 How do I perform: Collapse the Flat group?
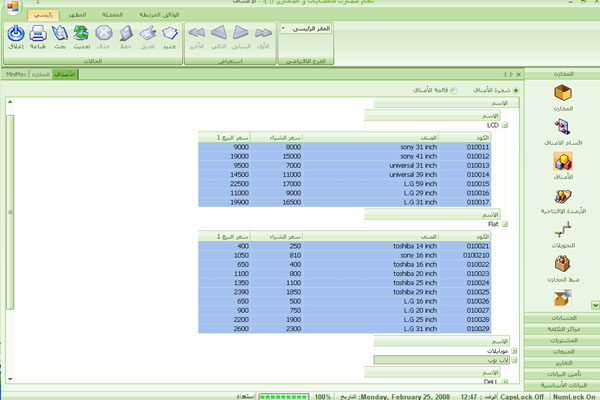click(x=505, y=225)
